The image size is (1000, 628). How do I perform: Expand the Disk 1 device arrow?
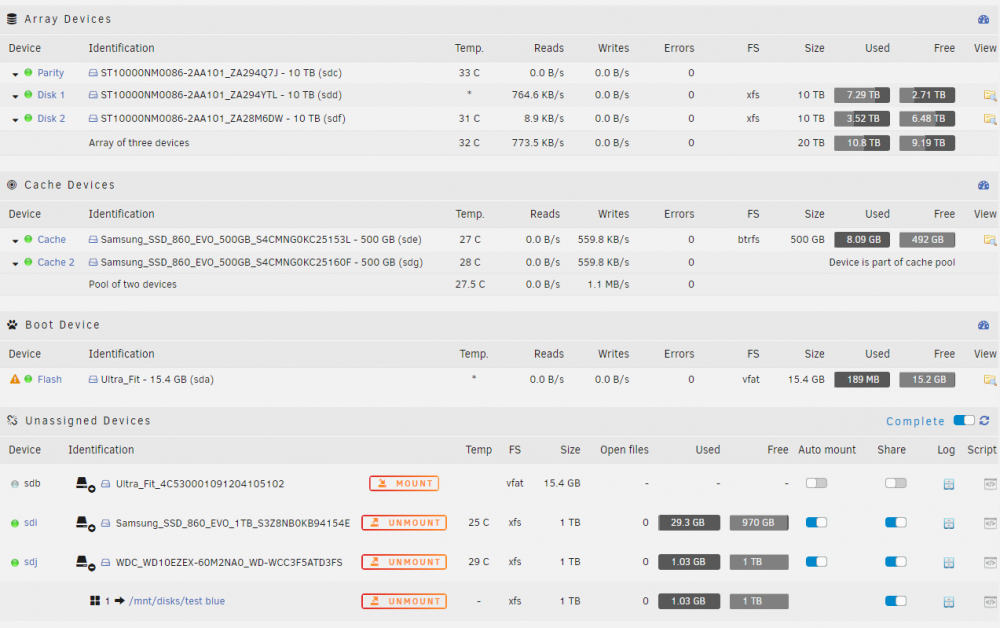(x=15, y=96)
